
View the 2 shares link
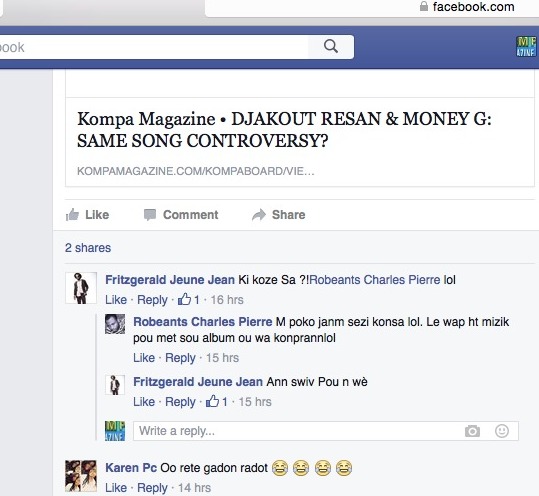(88, 248)
